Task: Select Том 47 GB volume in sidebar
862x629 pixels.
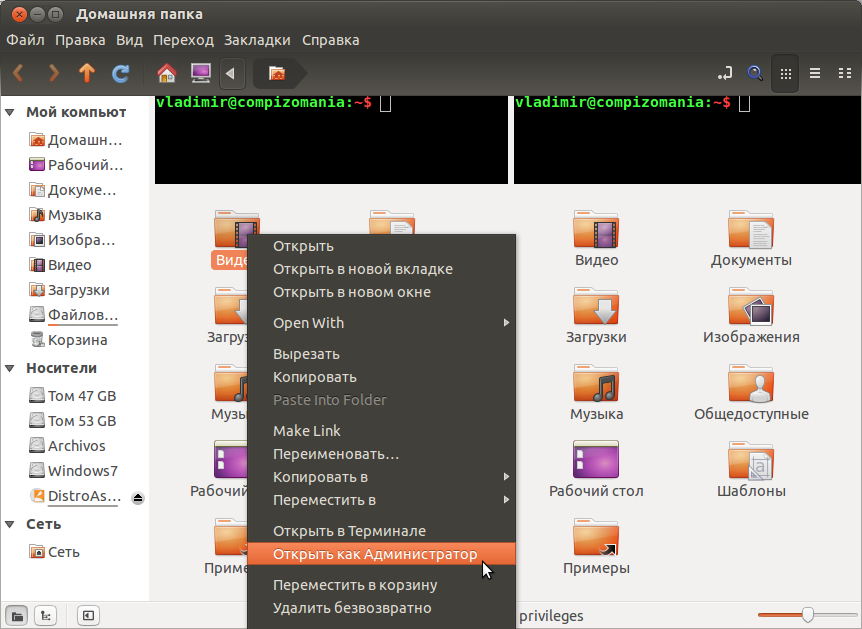Action: [72, 396]
